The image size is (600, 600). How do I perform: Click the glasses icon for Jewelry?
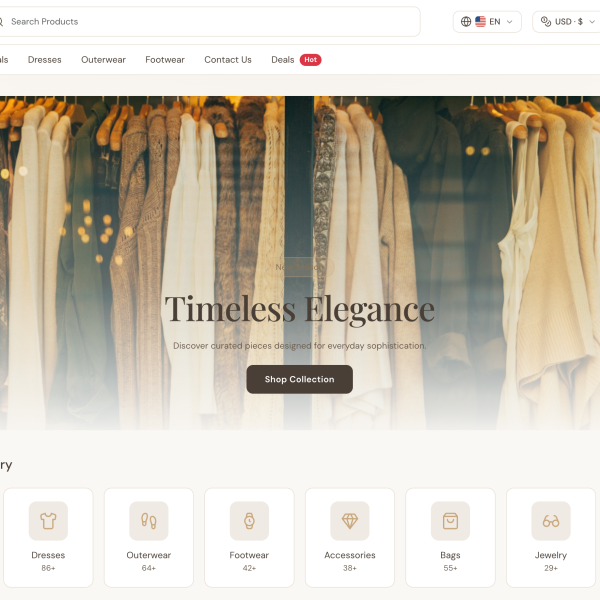click(551, 521)
